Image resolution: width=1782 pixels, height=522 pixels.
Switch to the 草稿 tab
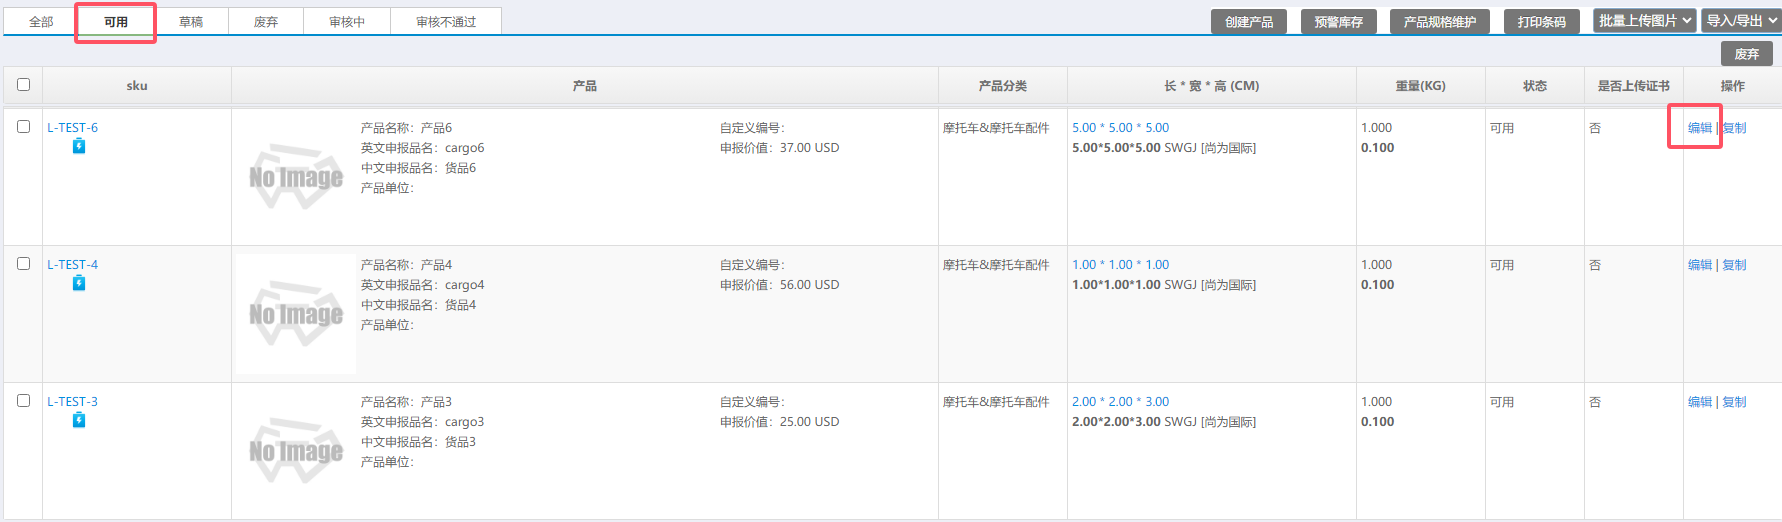[x=191, y=22]
